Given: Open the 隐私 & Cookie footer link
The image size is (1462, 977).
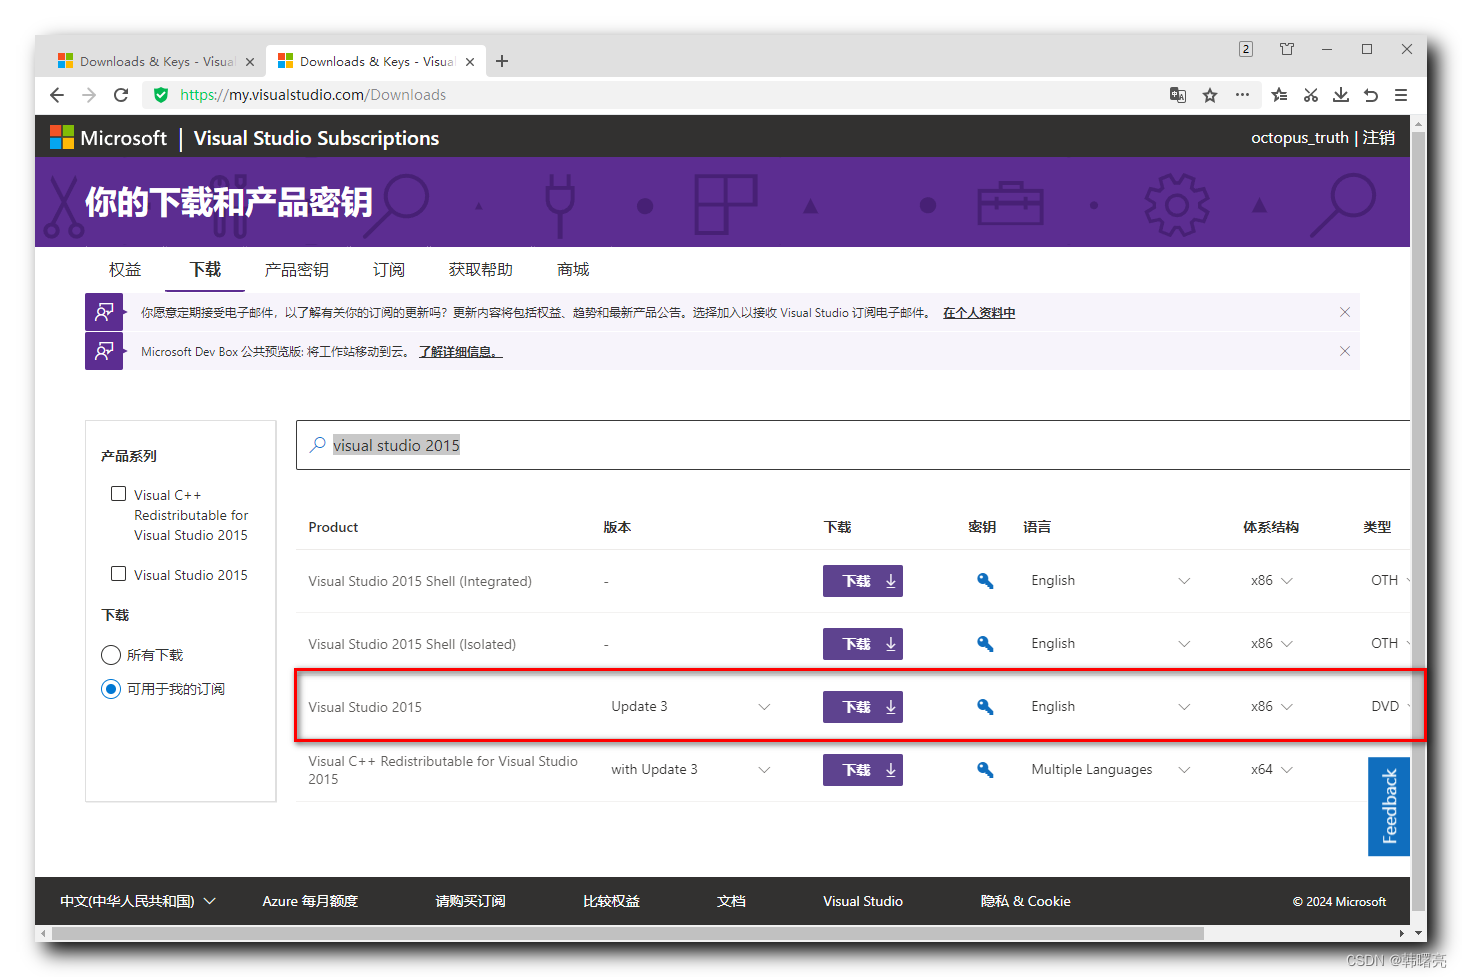Looking at the screenshot, I should click(1025, 901).
